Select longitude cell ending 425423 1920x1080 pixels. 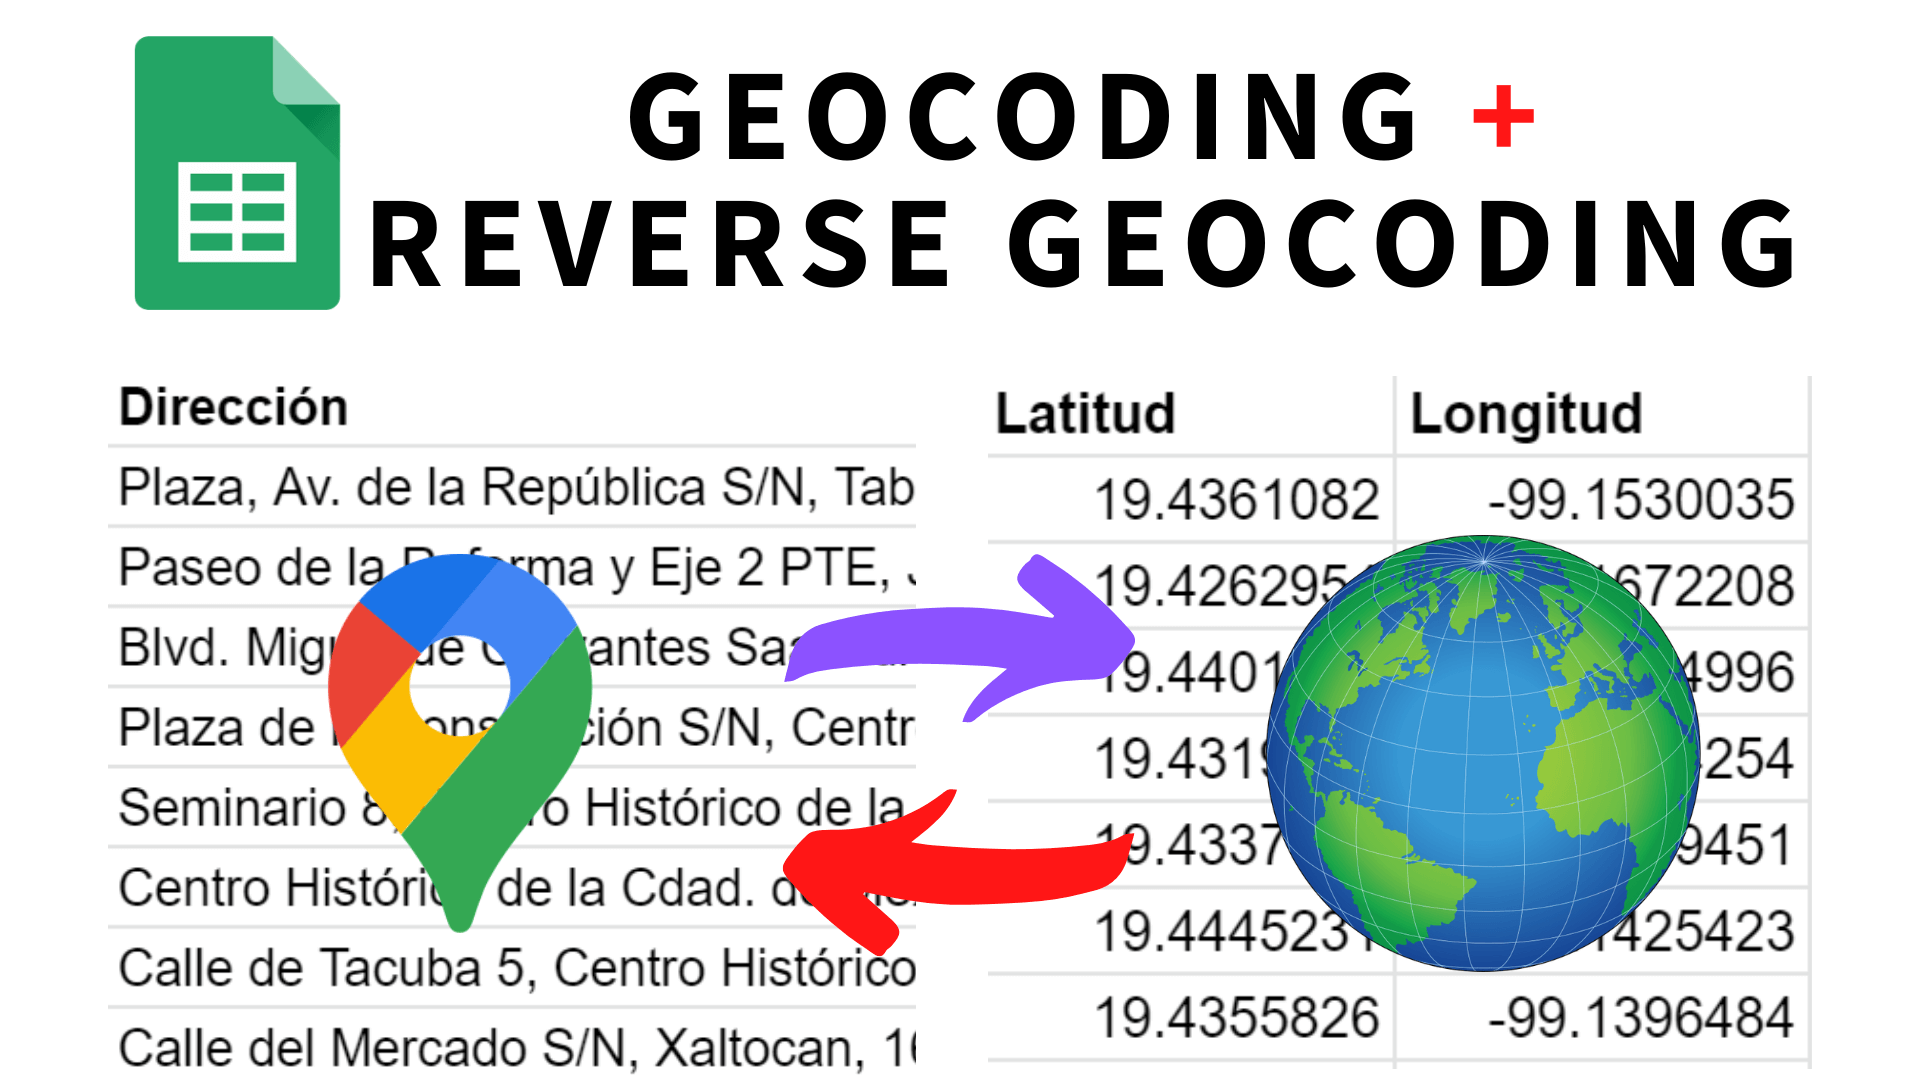(x=1602, y=931)
